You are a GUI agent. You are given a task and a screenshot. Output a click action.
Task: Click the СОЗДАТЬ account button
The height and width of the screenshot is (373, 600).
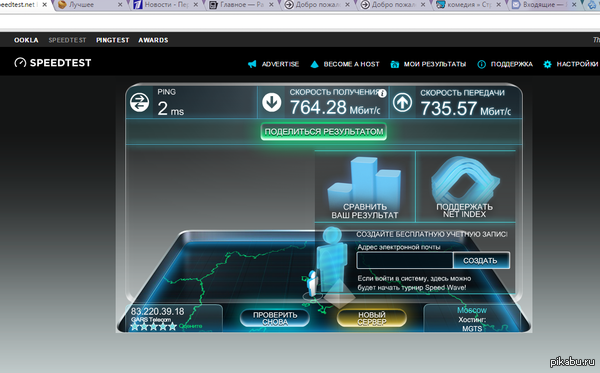click(481, 261)
